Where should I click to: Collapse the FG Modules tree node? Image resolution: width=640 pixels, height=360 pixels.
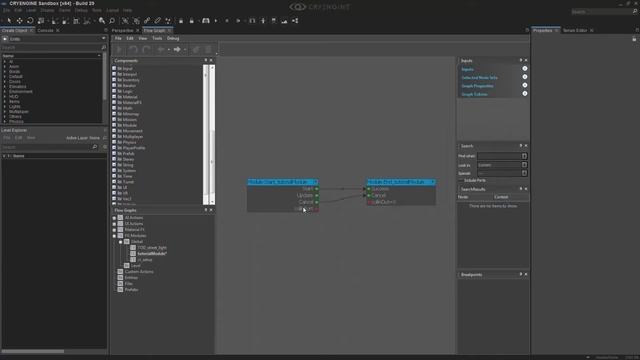tap(114, 236)
